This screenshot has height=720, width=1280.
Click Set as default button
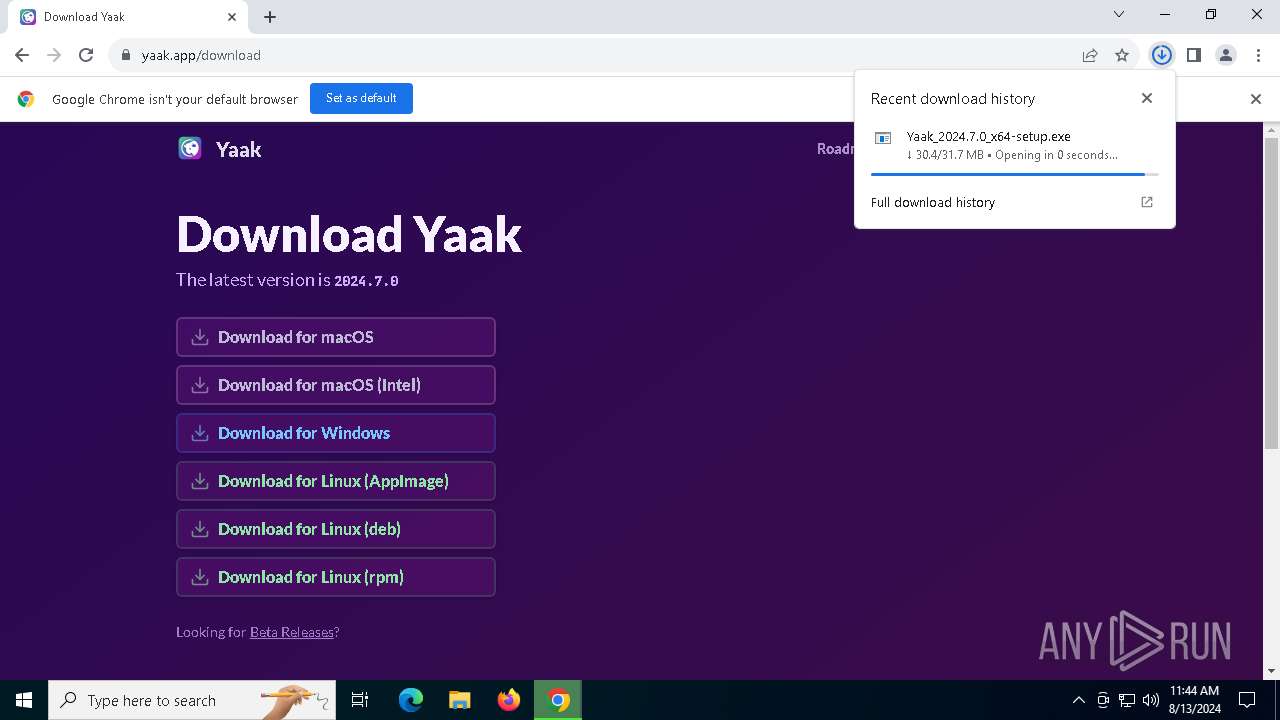click(361, 98)
